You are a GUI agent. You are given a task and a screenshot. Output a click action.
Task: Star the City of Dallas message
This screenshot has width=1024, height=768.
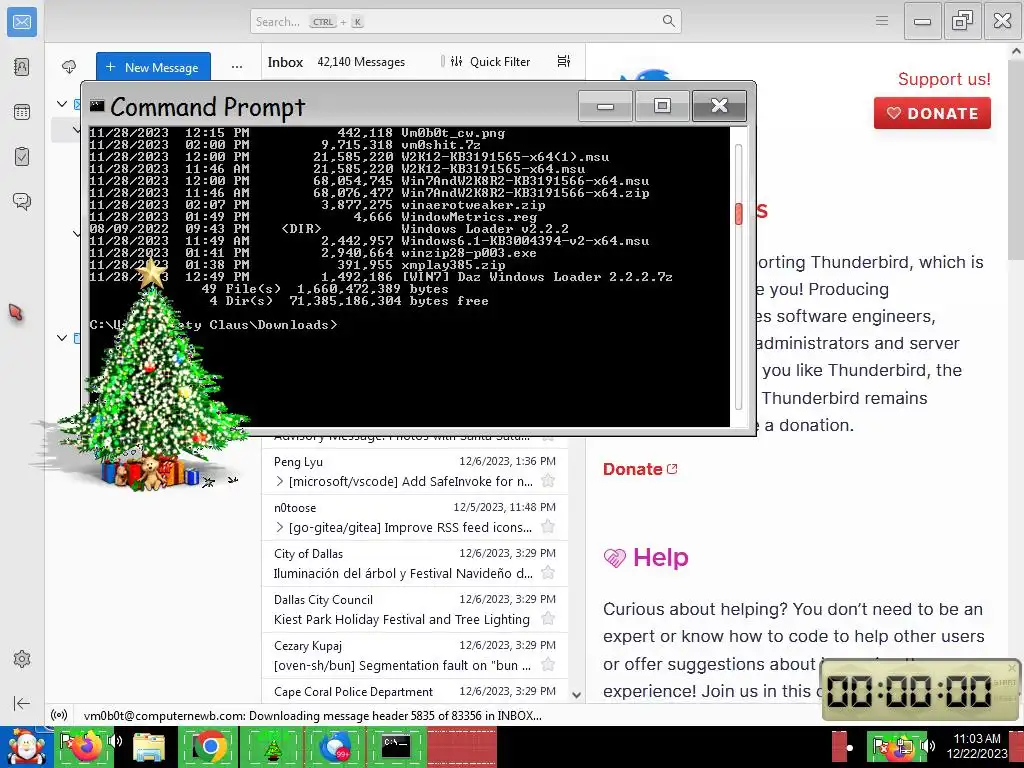[548, 573]
